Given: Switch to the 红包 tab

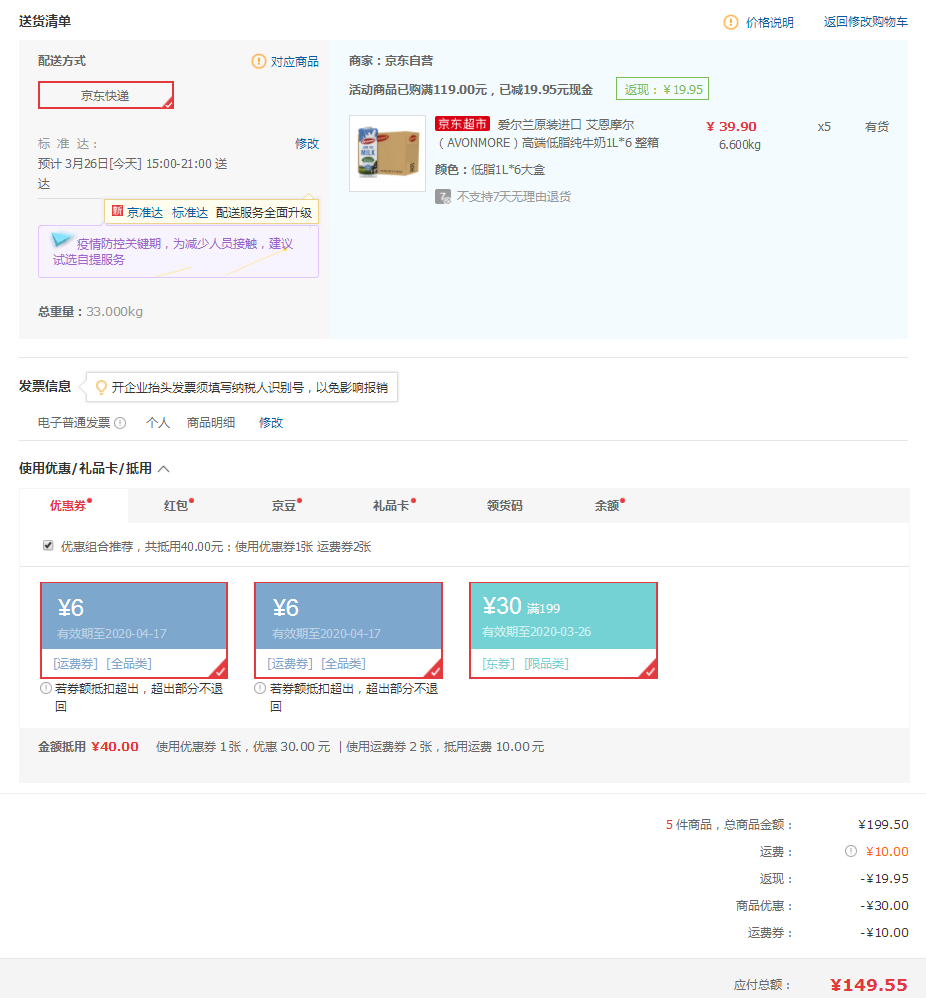Looking at the screenshot, I should tap(178, 505).
